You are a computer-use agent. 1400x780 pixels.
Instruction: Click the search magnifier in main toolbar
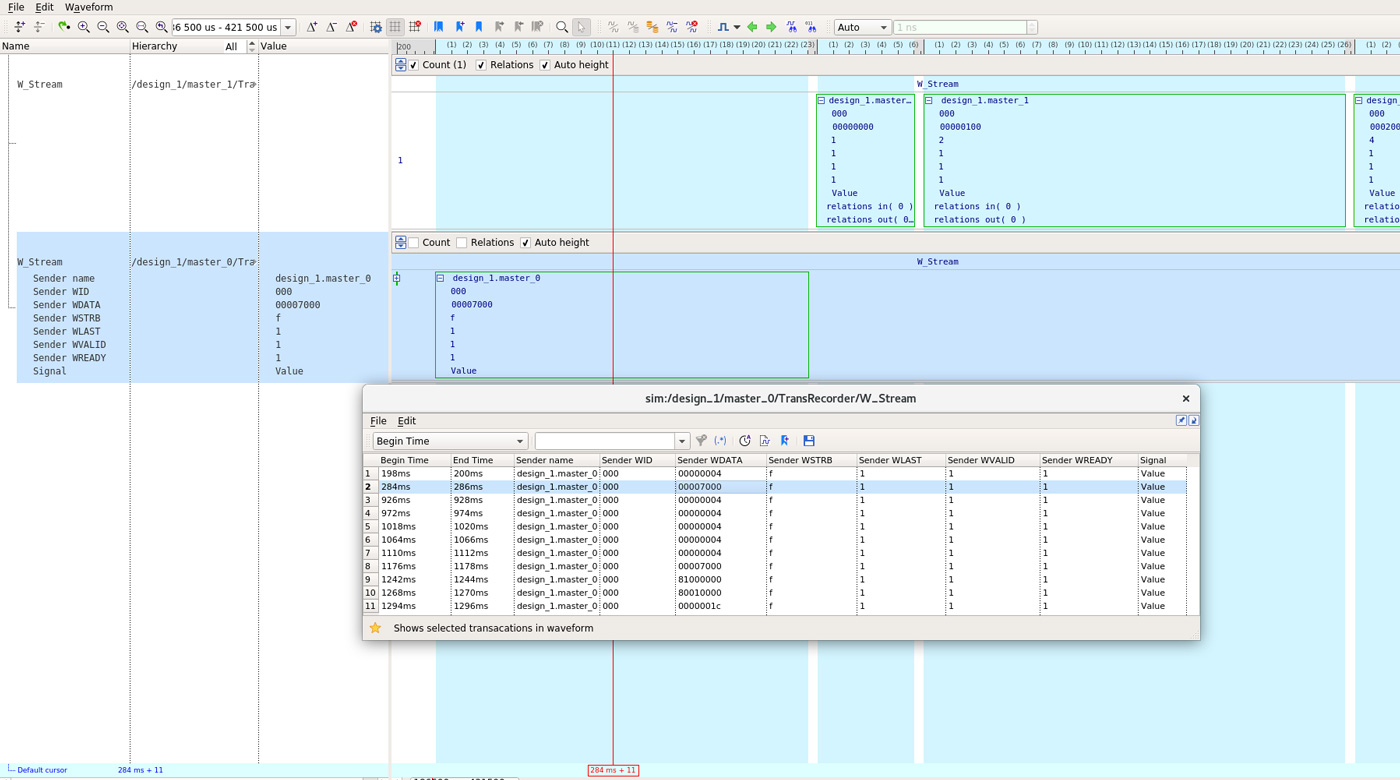pyautogui.click(x=562, y=27)
